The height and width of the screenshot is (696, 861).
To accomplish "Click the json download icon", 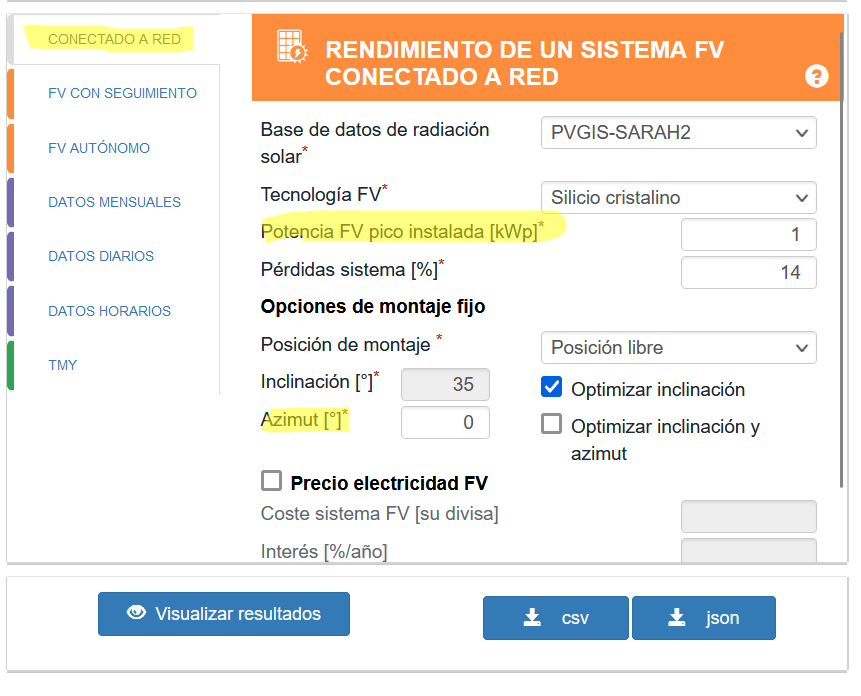I will tap(678, 618).
